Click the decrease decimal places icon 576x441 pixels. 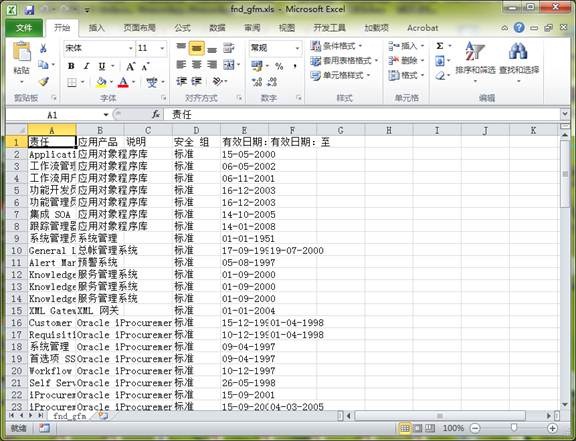coord(272,82)
